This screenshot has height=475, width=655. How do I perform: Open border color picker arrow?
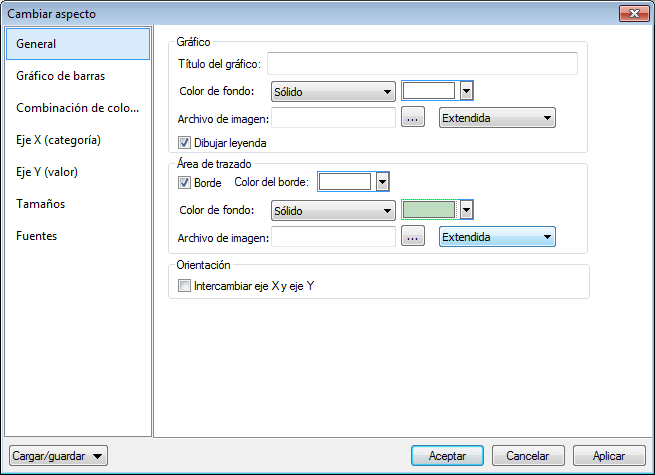[382, 182]
